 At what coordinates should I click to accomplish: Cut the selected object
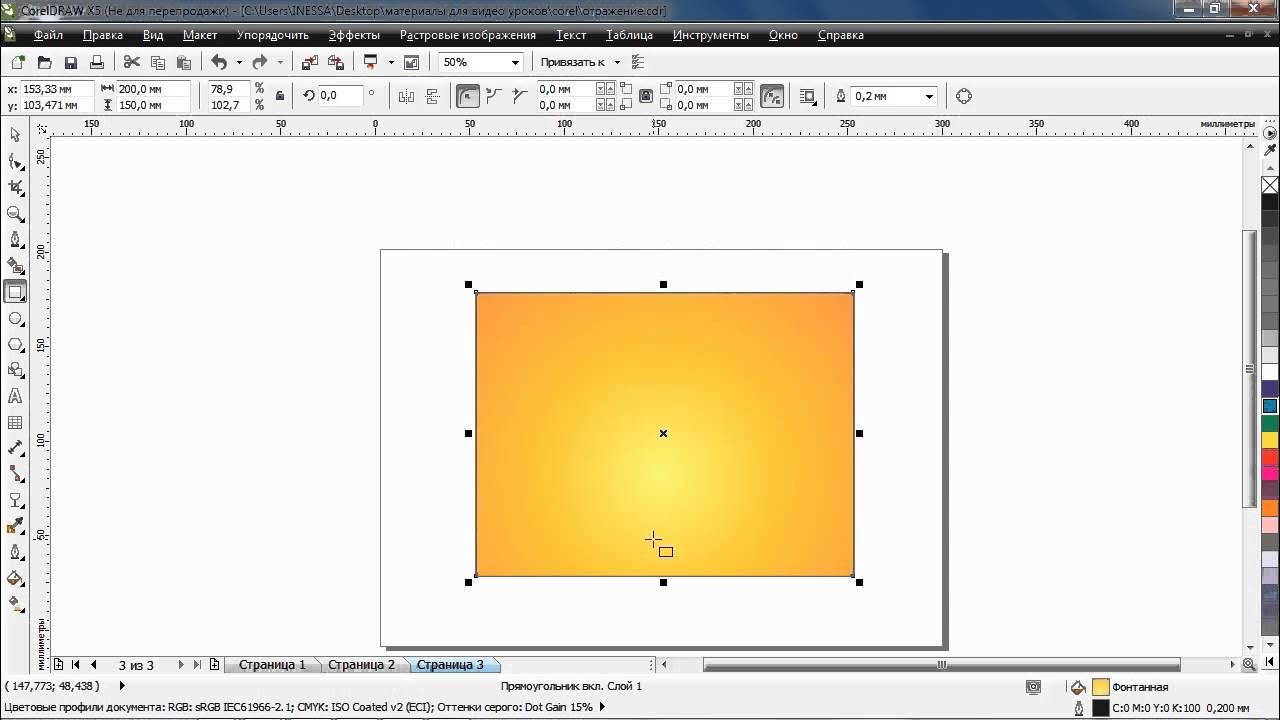click(x=131, y=62)
